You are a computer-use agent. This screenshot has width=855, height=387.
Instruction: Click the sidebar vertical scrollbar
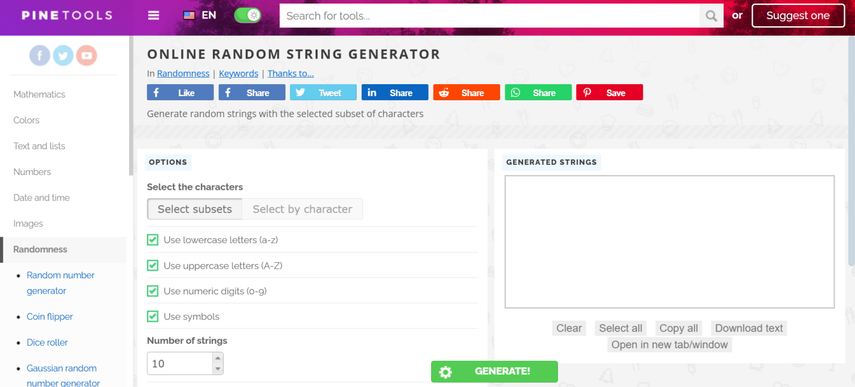pyautogui.click(x=131, y=106)
